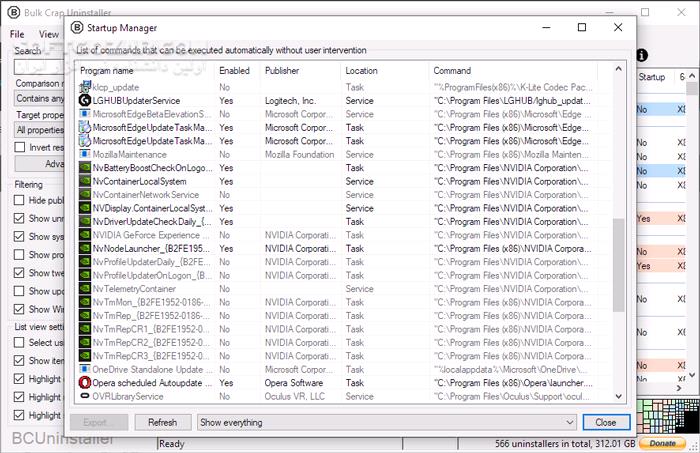
Task: Click the NvContainerNetworkService NVIDIA icon
Action: [85, 195]
